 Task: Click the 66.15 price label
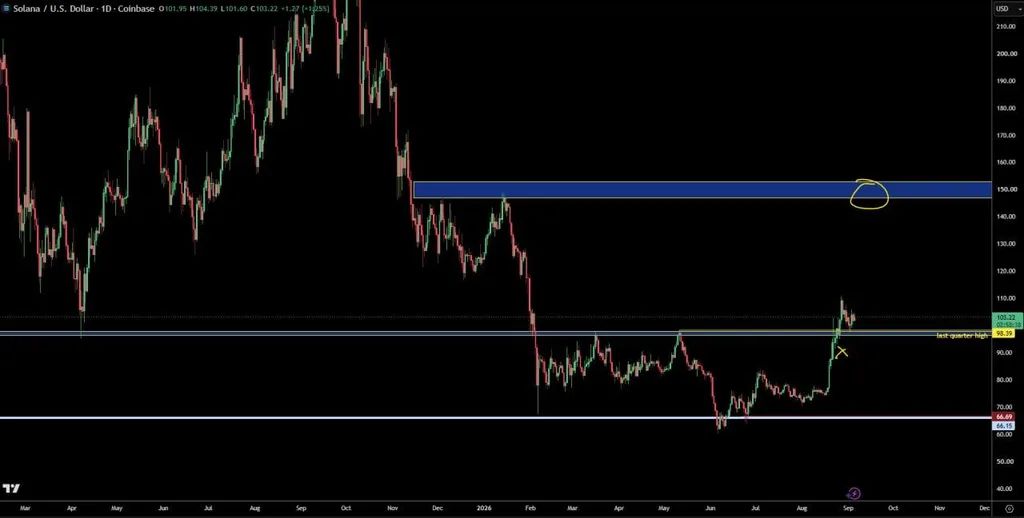pos(1003,425)
